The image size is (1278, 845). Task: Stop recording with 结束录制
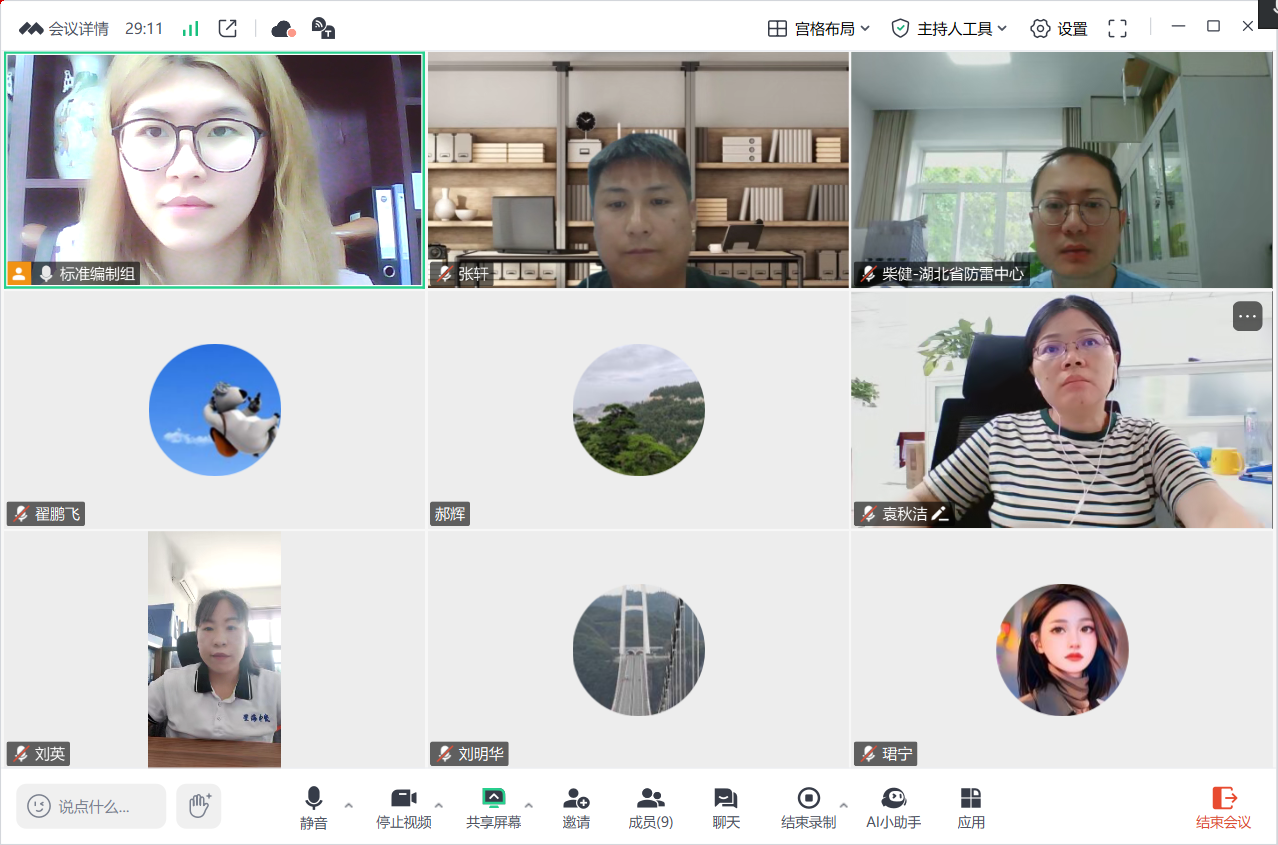[x=808, y=807]
